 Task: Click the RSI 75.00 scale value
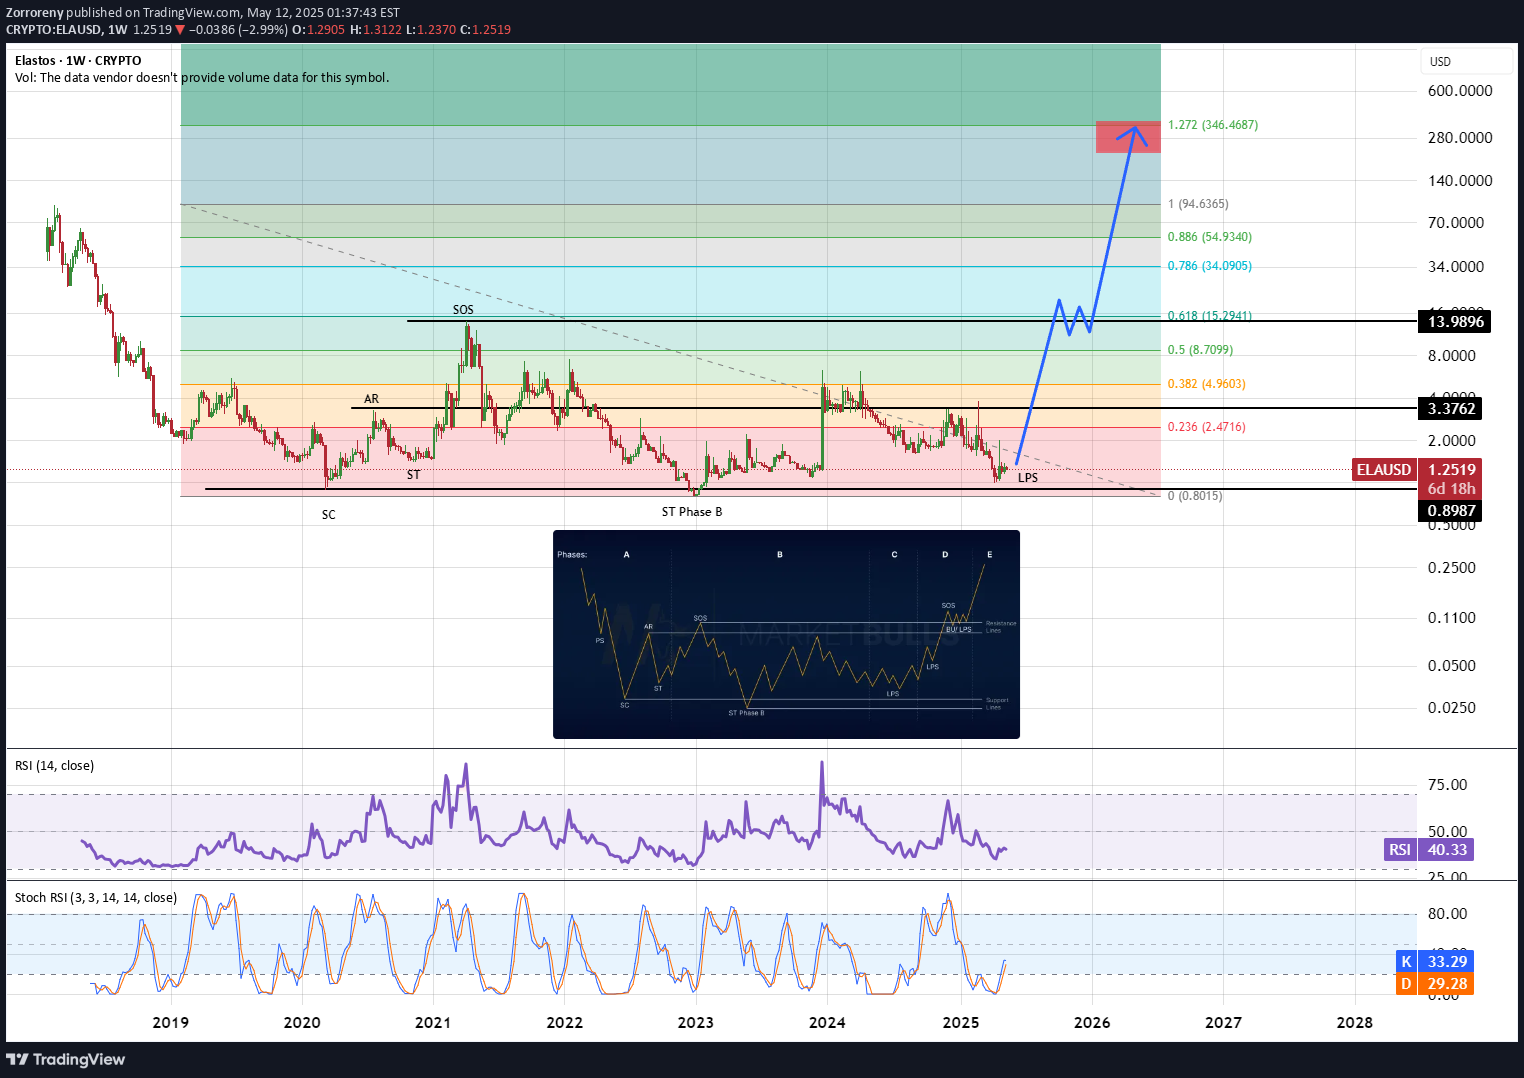[1448, 785]
